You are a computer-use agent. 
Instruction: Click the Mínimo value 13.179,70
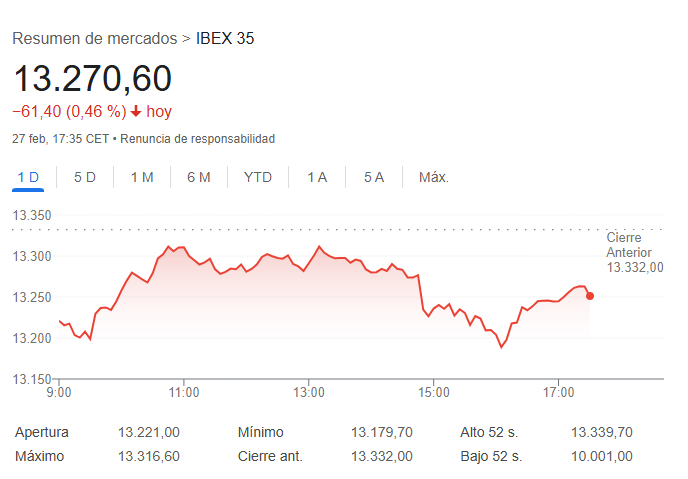click(381, 432)
